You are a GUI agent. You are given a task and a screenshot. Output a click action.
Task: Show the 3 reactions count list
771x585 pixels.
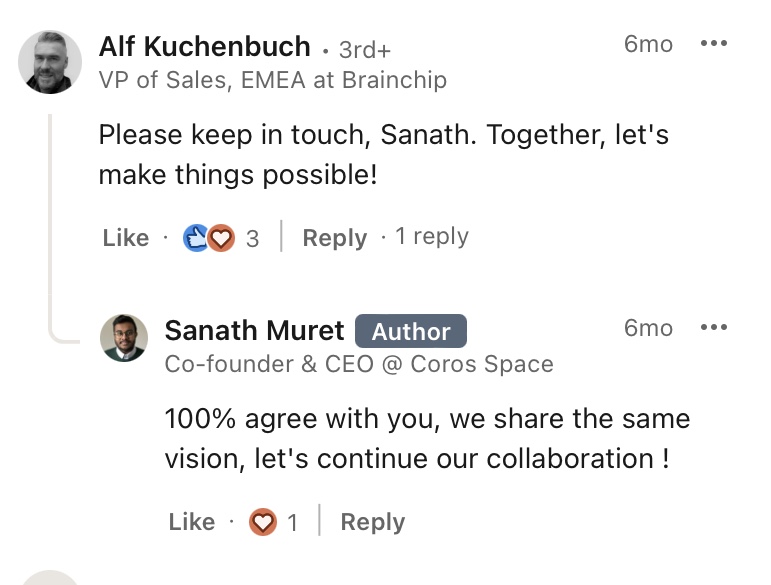tap(252, 238)
